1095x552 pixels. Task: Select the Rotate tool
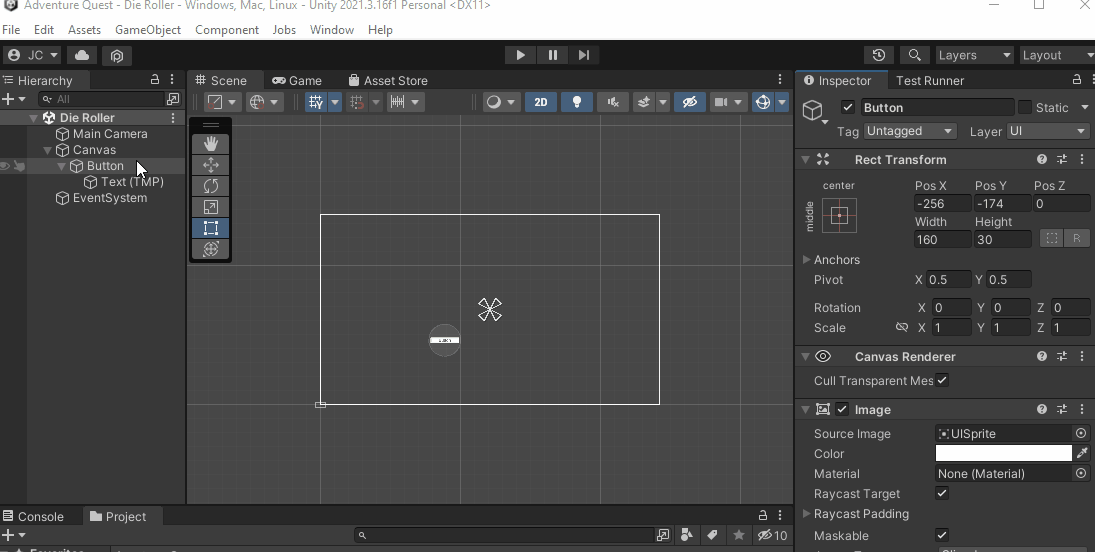coord(210,186)
